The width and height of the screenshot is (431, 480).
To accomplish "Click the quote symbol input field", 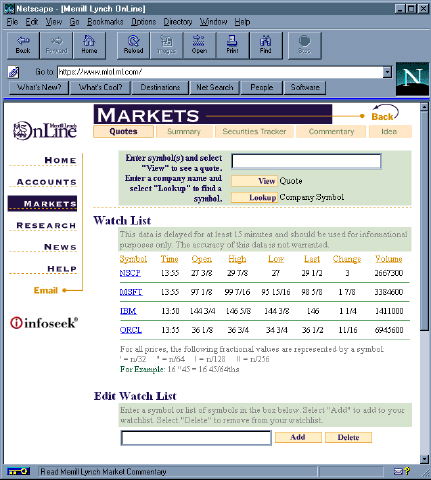I will pos(306,161).
